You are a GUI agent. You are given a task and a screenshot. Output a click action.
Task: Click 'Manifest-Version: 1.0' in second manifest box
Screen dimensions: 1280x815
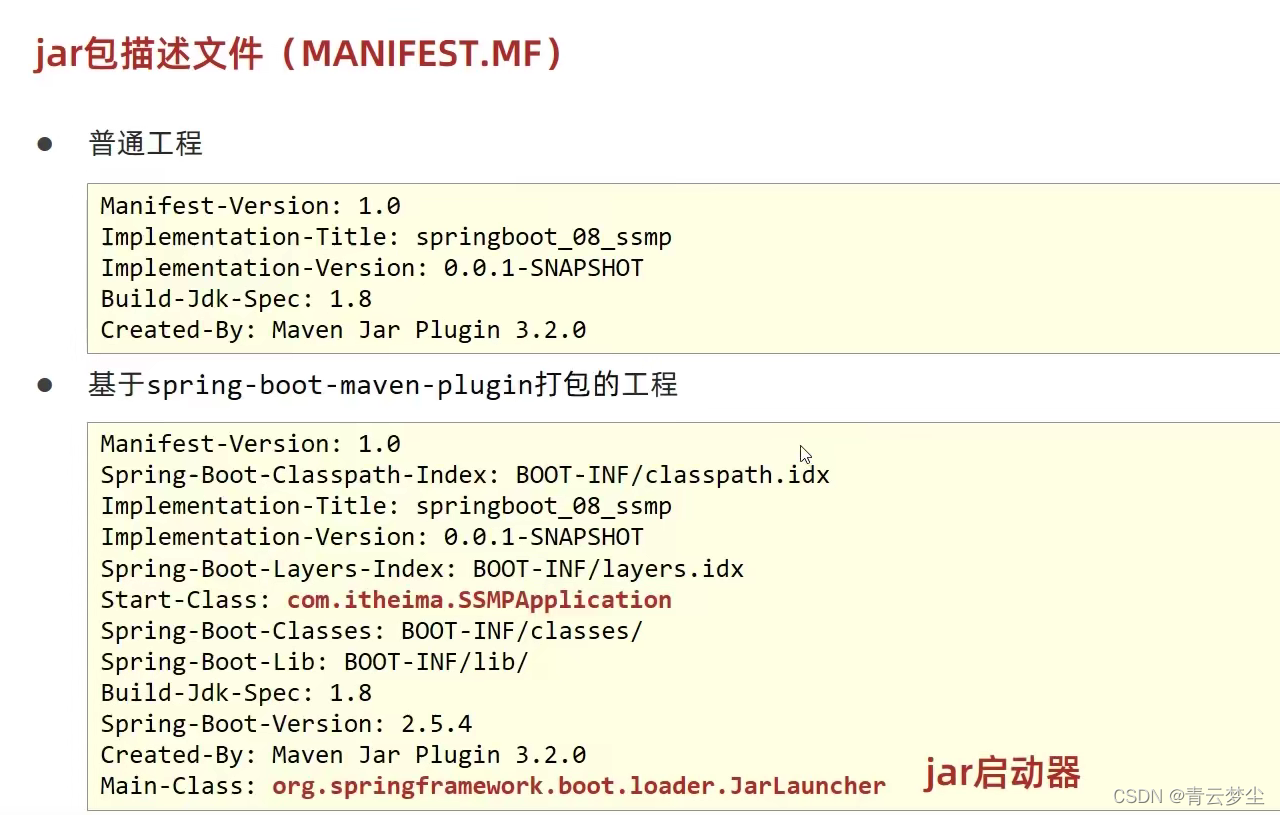click(x=250, y=444)
